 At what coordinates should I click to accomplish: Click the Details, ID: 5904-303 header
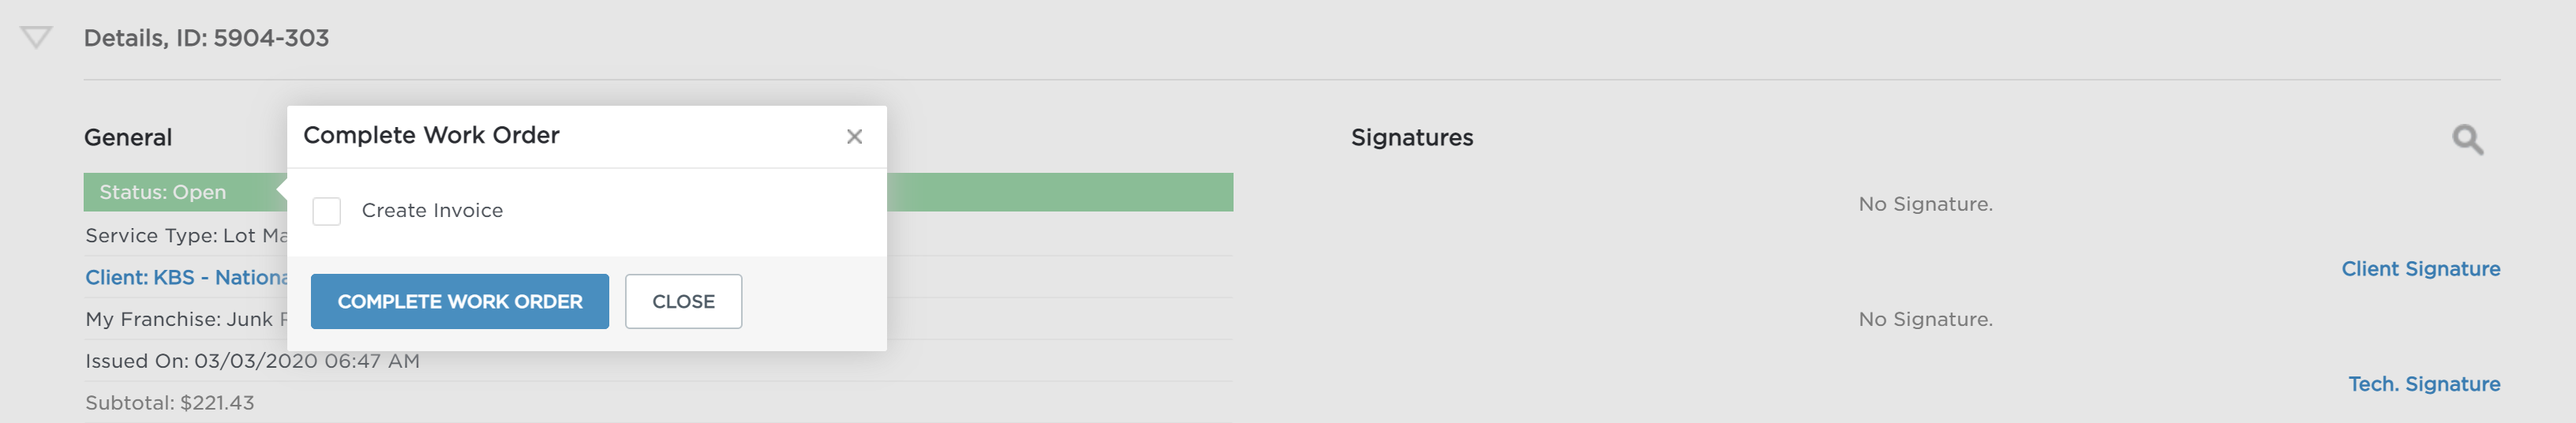[x=206, y=38]
